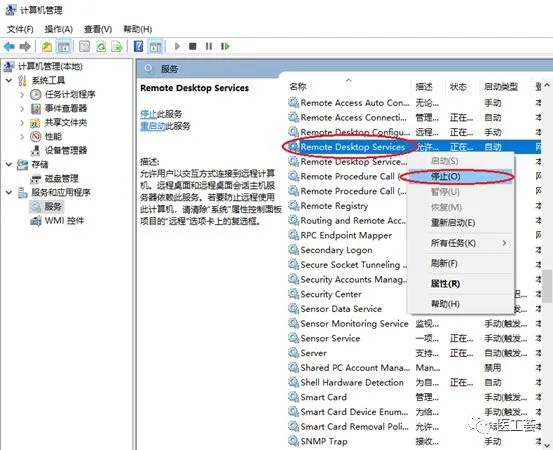
Task: Click the scrollbar down arrow in services list
Action: 547,445
